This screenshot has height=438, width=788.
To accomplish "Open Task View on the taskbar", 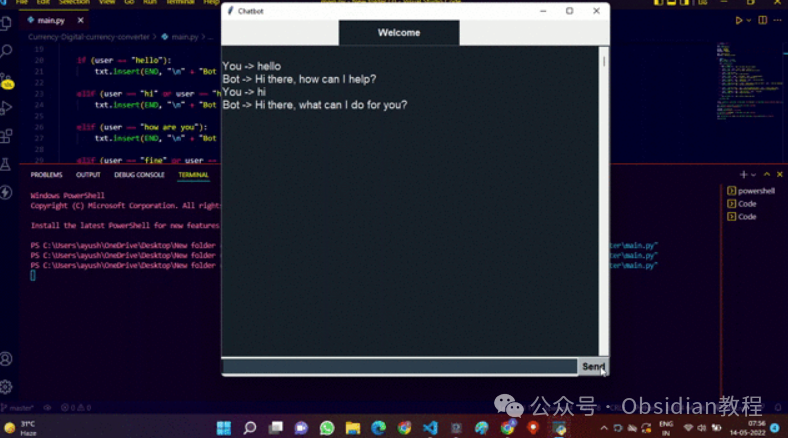I will tap(275, 428).
